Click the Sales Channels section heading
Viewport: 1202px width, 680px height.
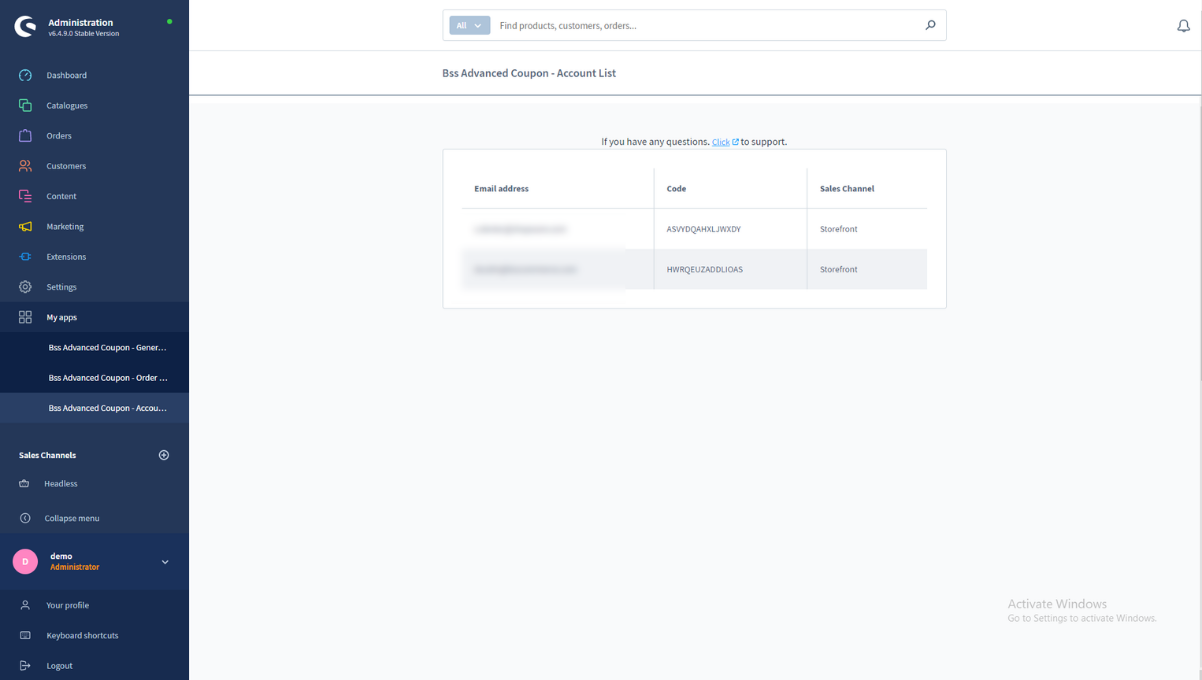[x=47, y=455]
